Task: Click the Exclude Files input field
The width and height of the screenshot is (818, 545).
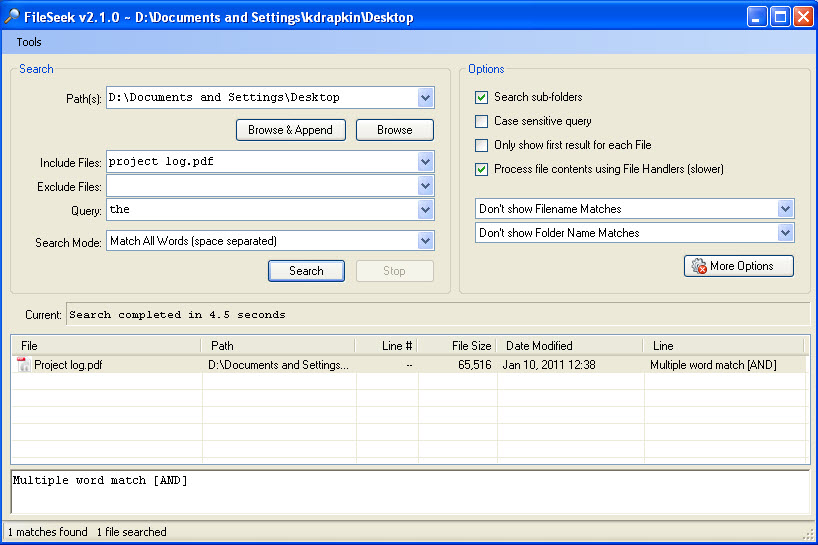Action: point(260,186)
